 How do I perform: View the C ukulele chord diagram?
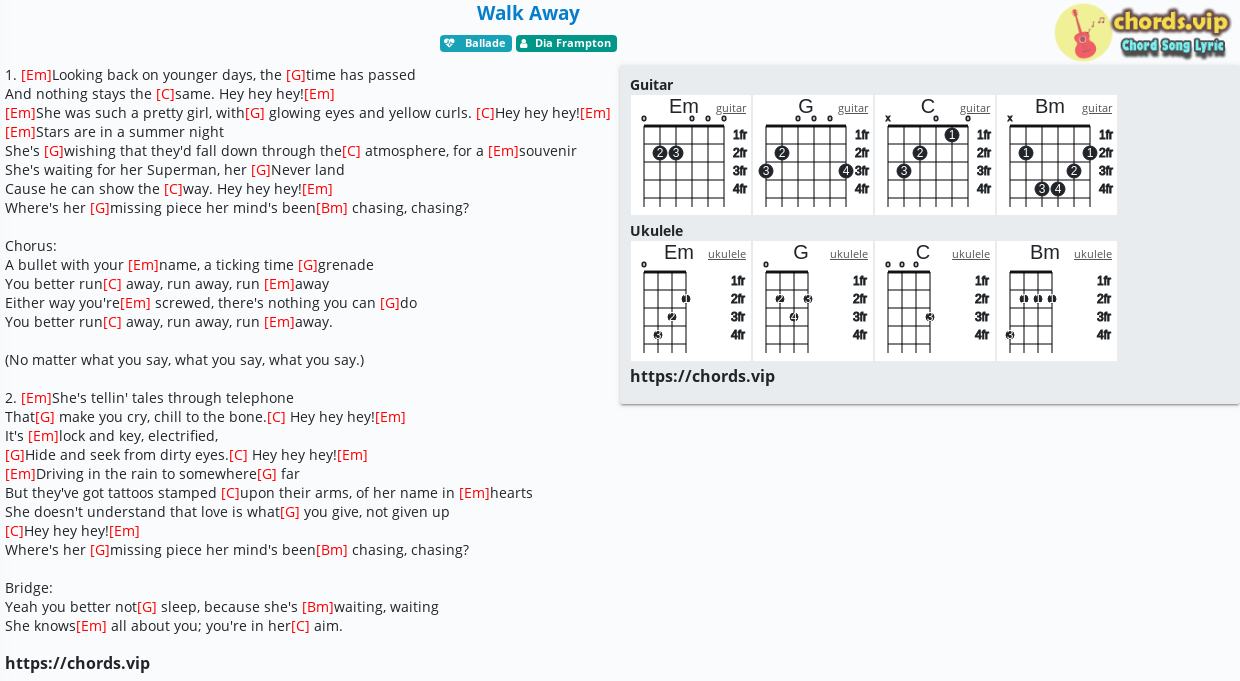935,301
